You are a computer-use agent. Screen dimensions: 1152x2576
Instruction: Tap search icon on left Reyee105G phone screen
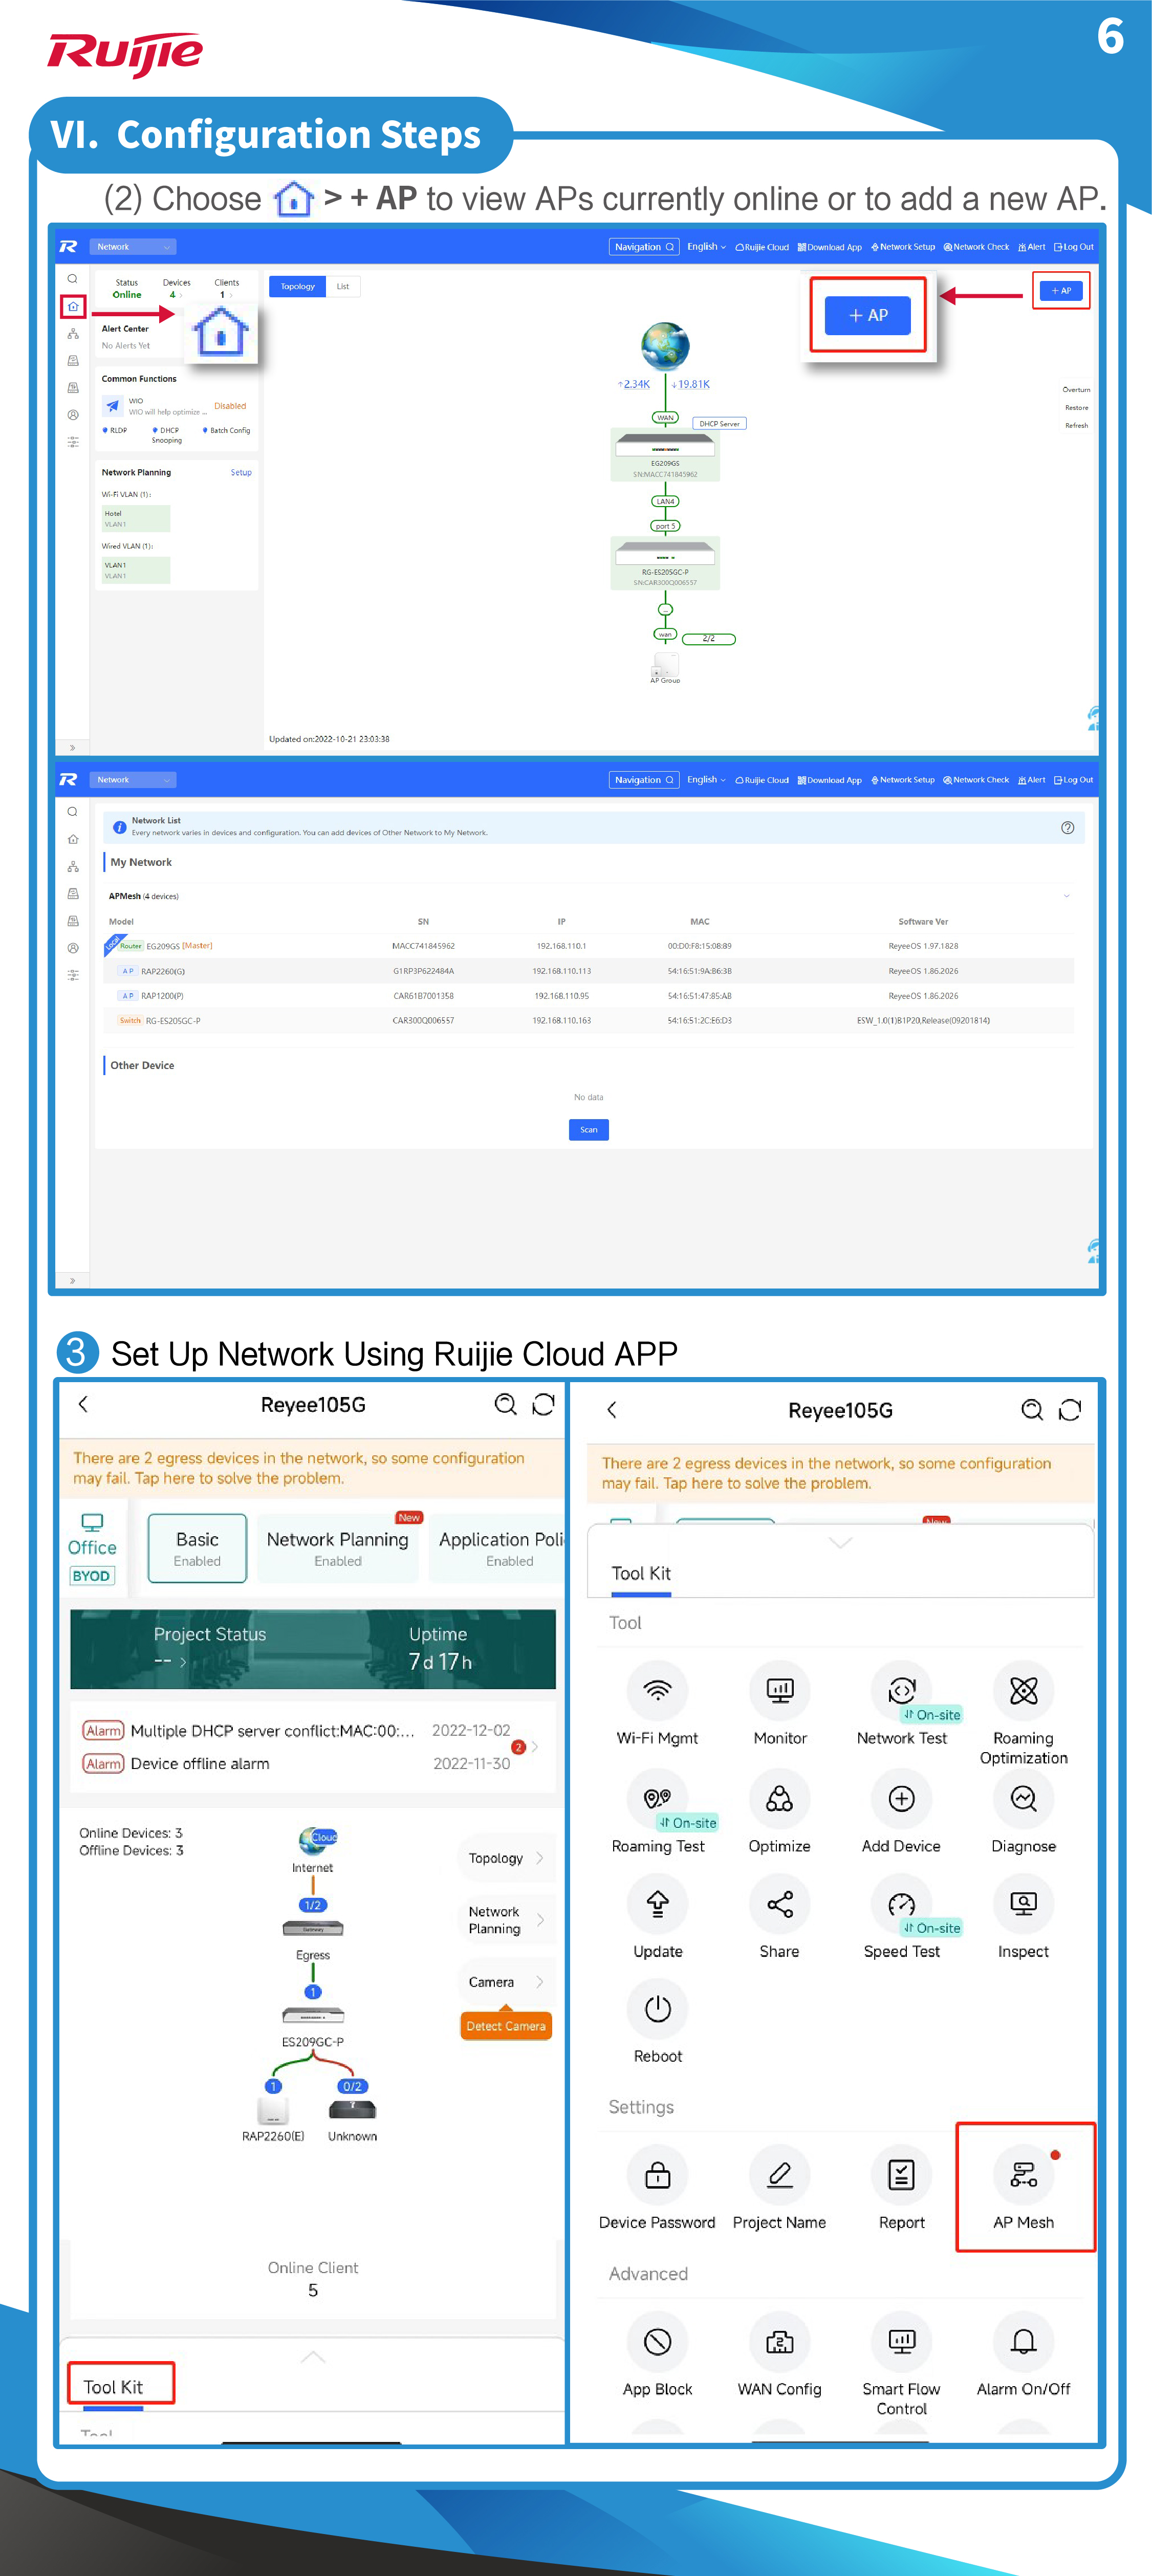coord(506,1405)
